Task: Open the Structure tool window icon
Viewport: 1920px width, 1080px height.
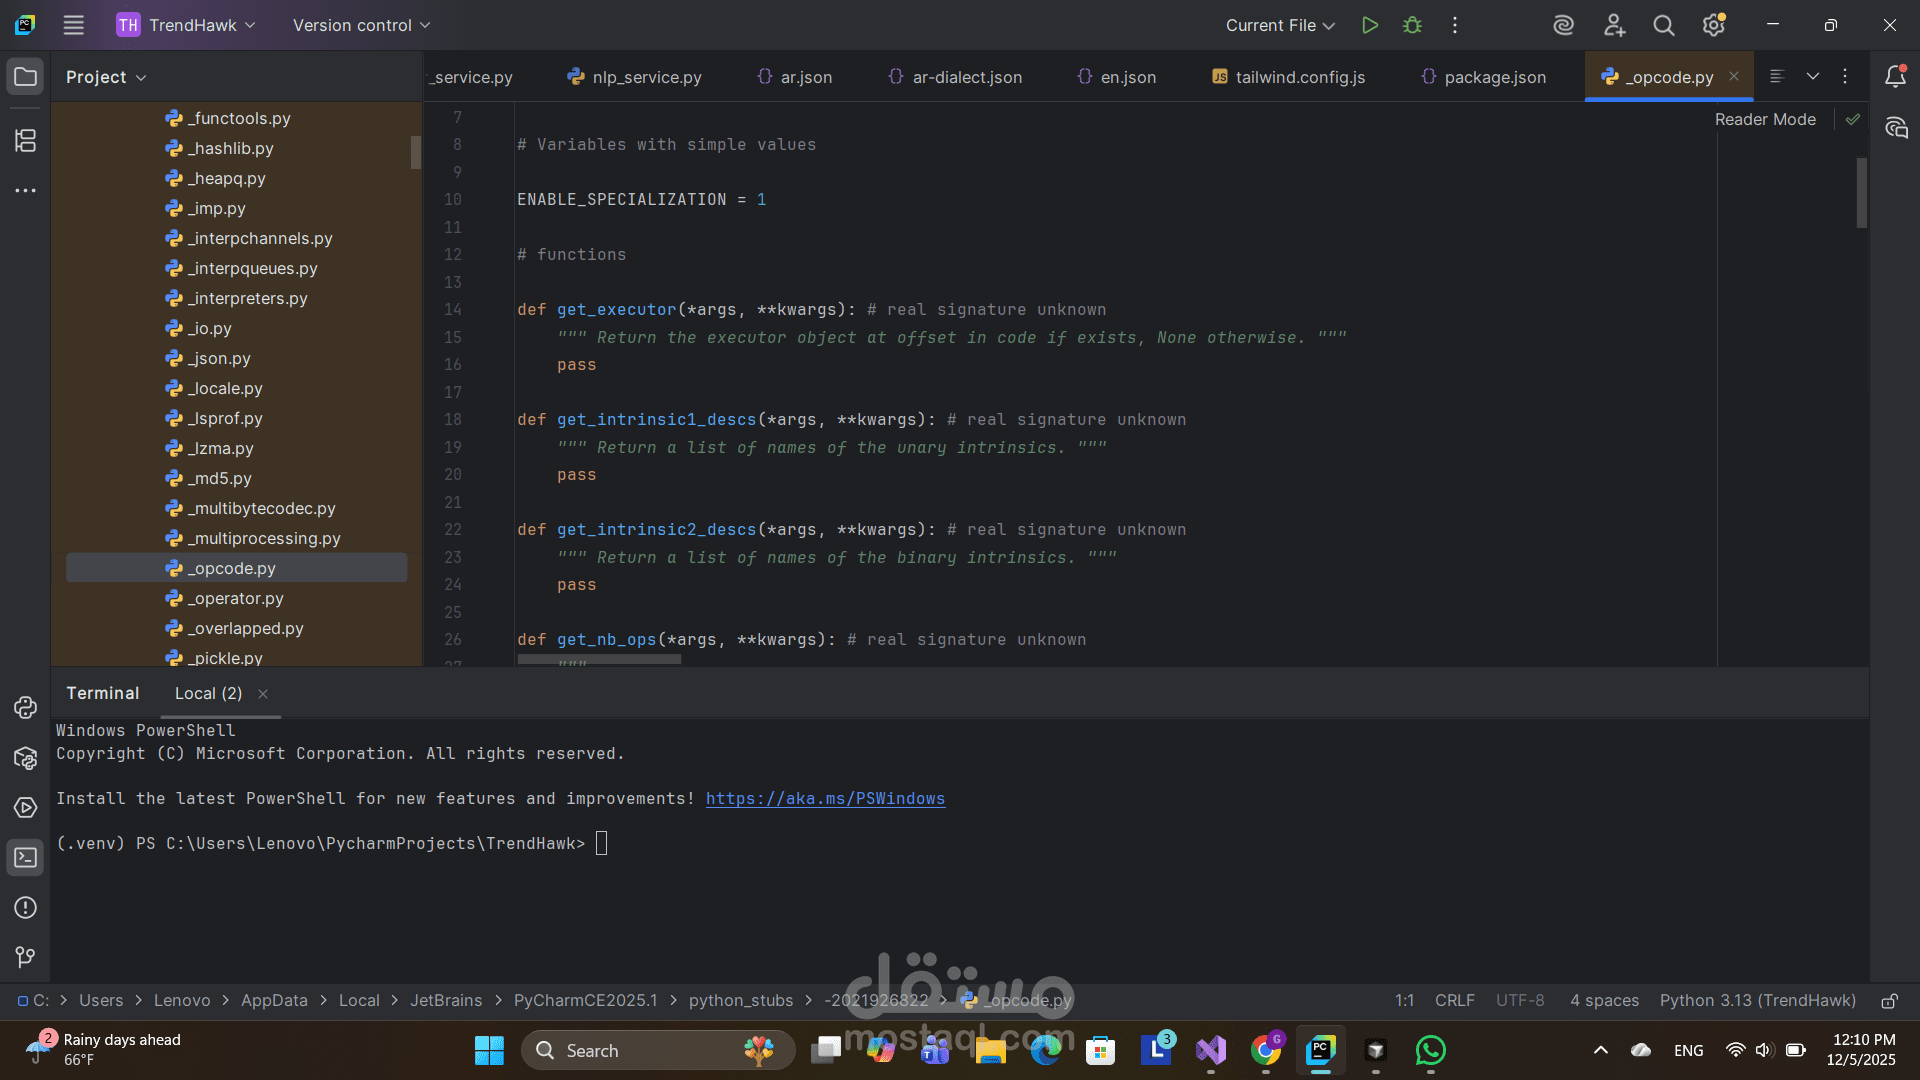Action: pos(26,141)
